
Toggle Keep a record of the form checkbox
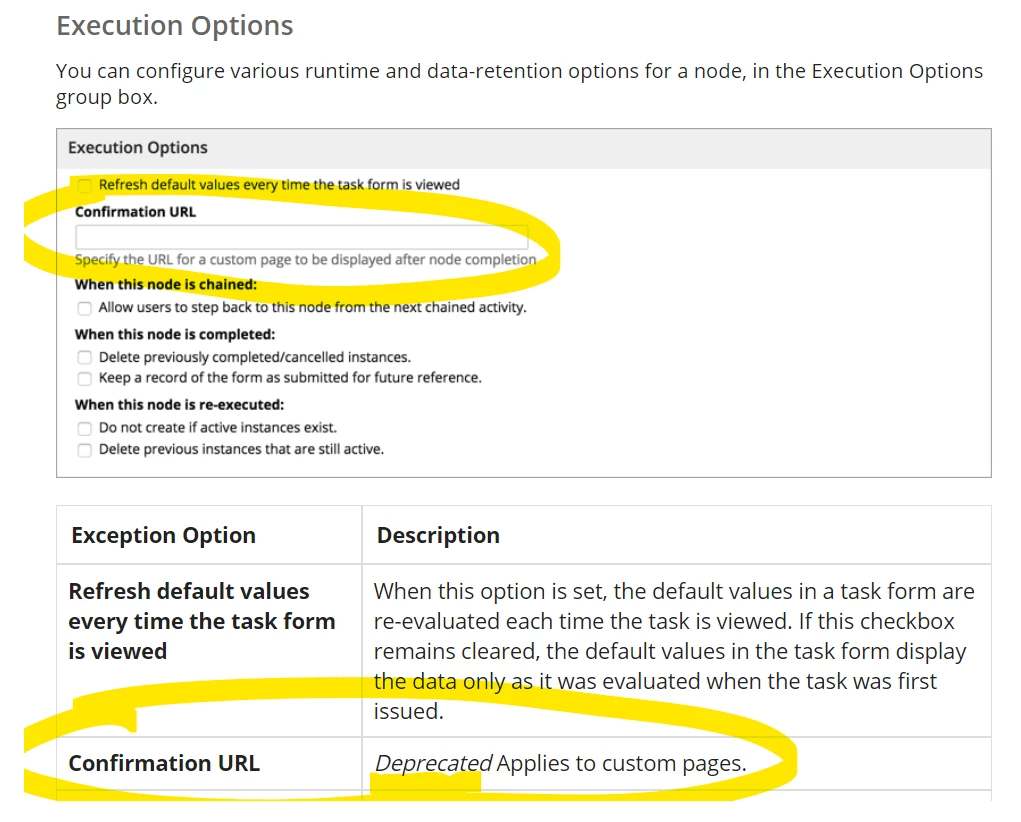(84, 378)
